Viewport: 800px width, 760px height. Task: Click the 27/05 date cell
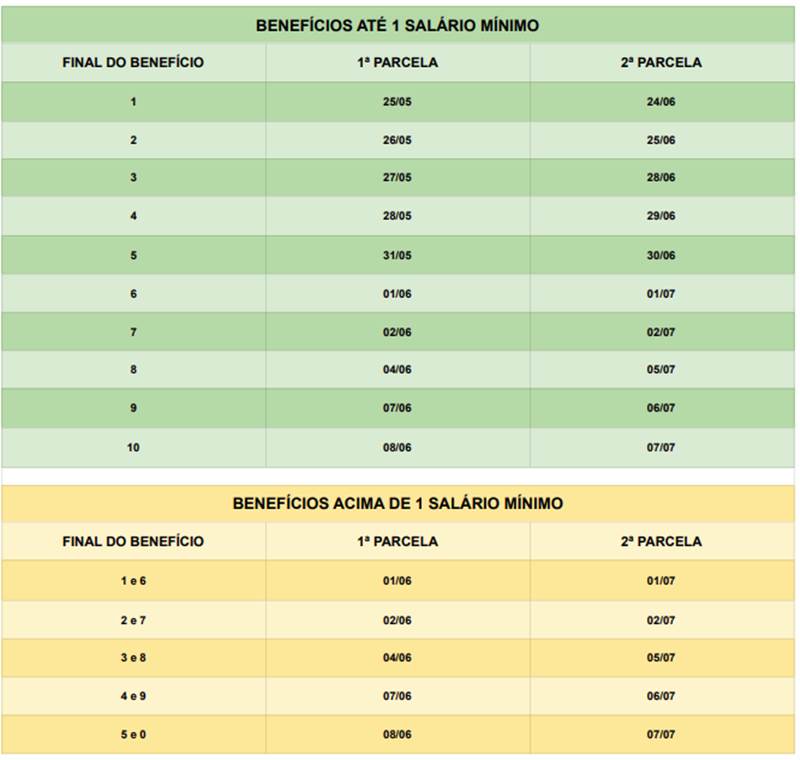pyautogui.click(x=397, y=178)
